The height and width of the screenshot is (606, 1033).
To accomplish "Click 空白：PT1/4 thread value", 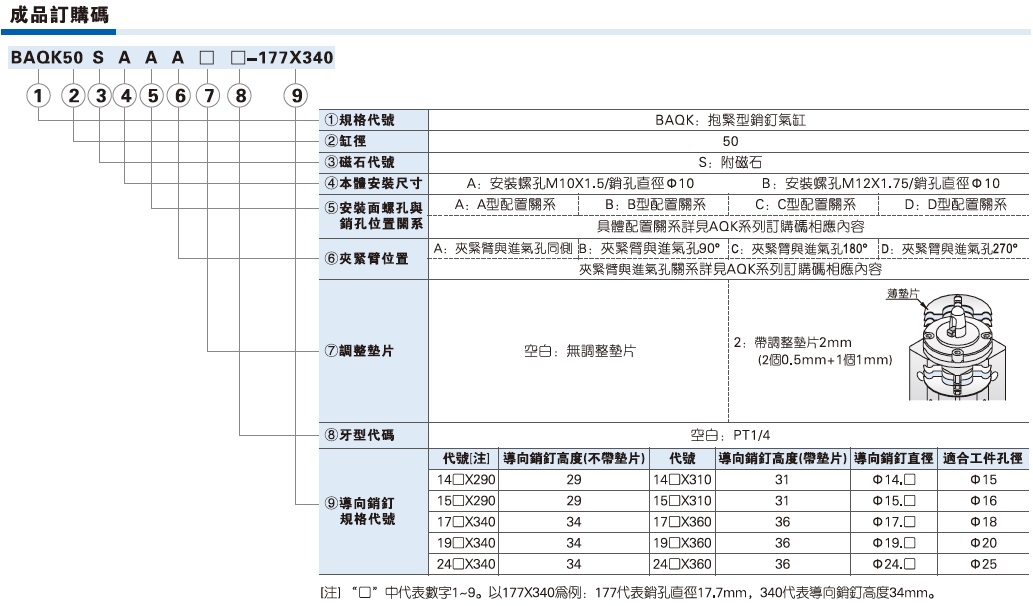I will [x=730, y=435].
